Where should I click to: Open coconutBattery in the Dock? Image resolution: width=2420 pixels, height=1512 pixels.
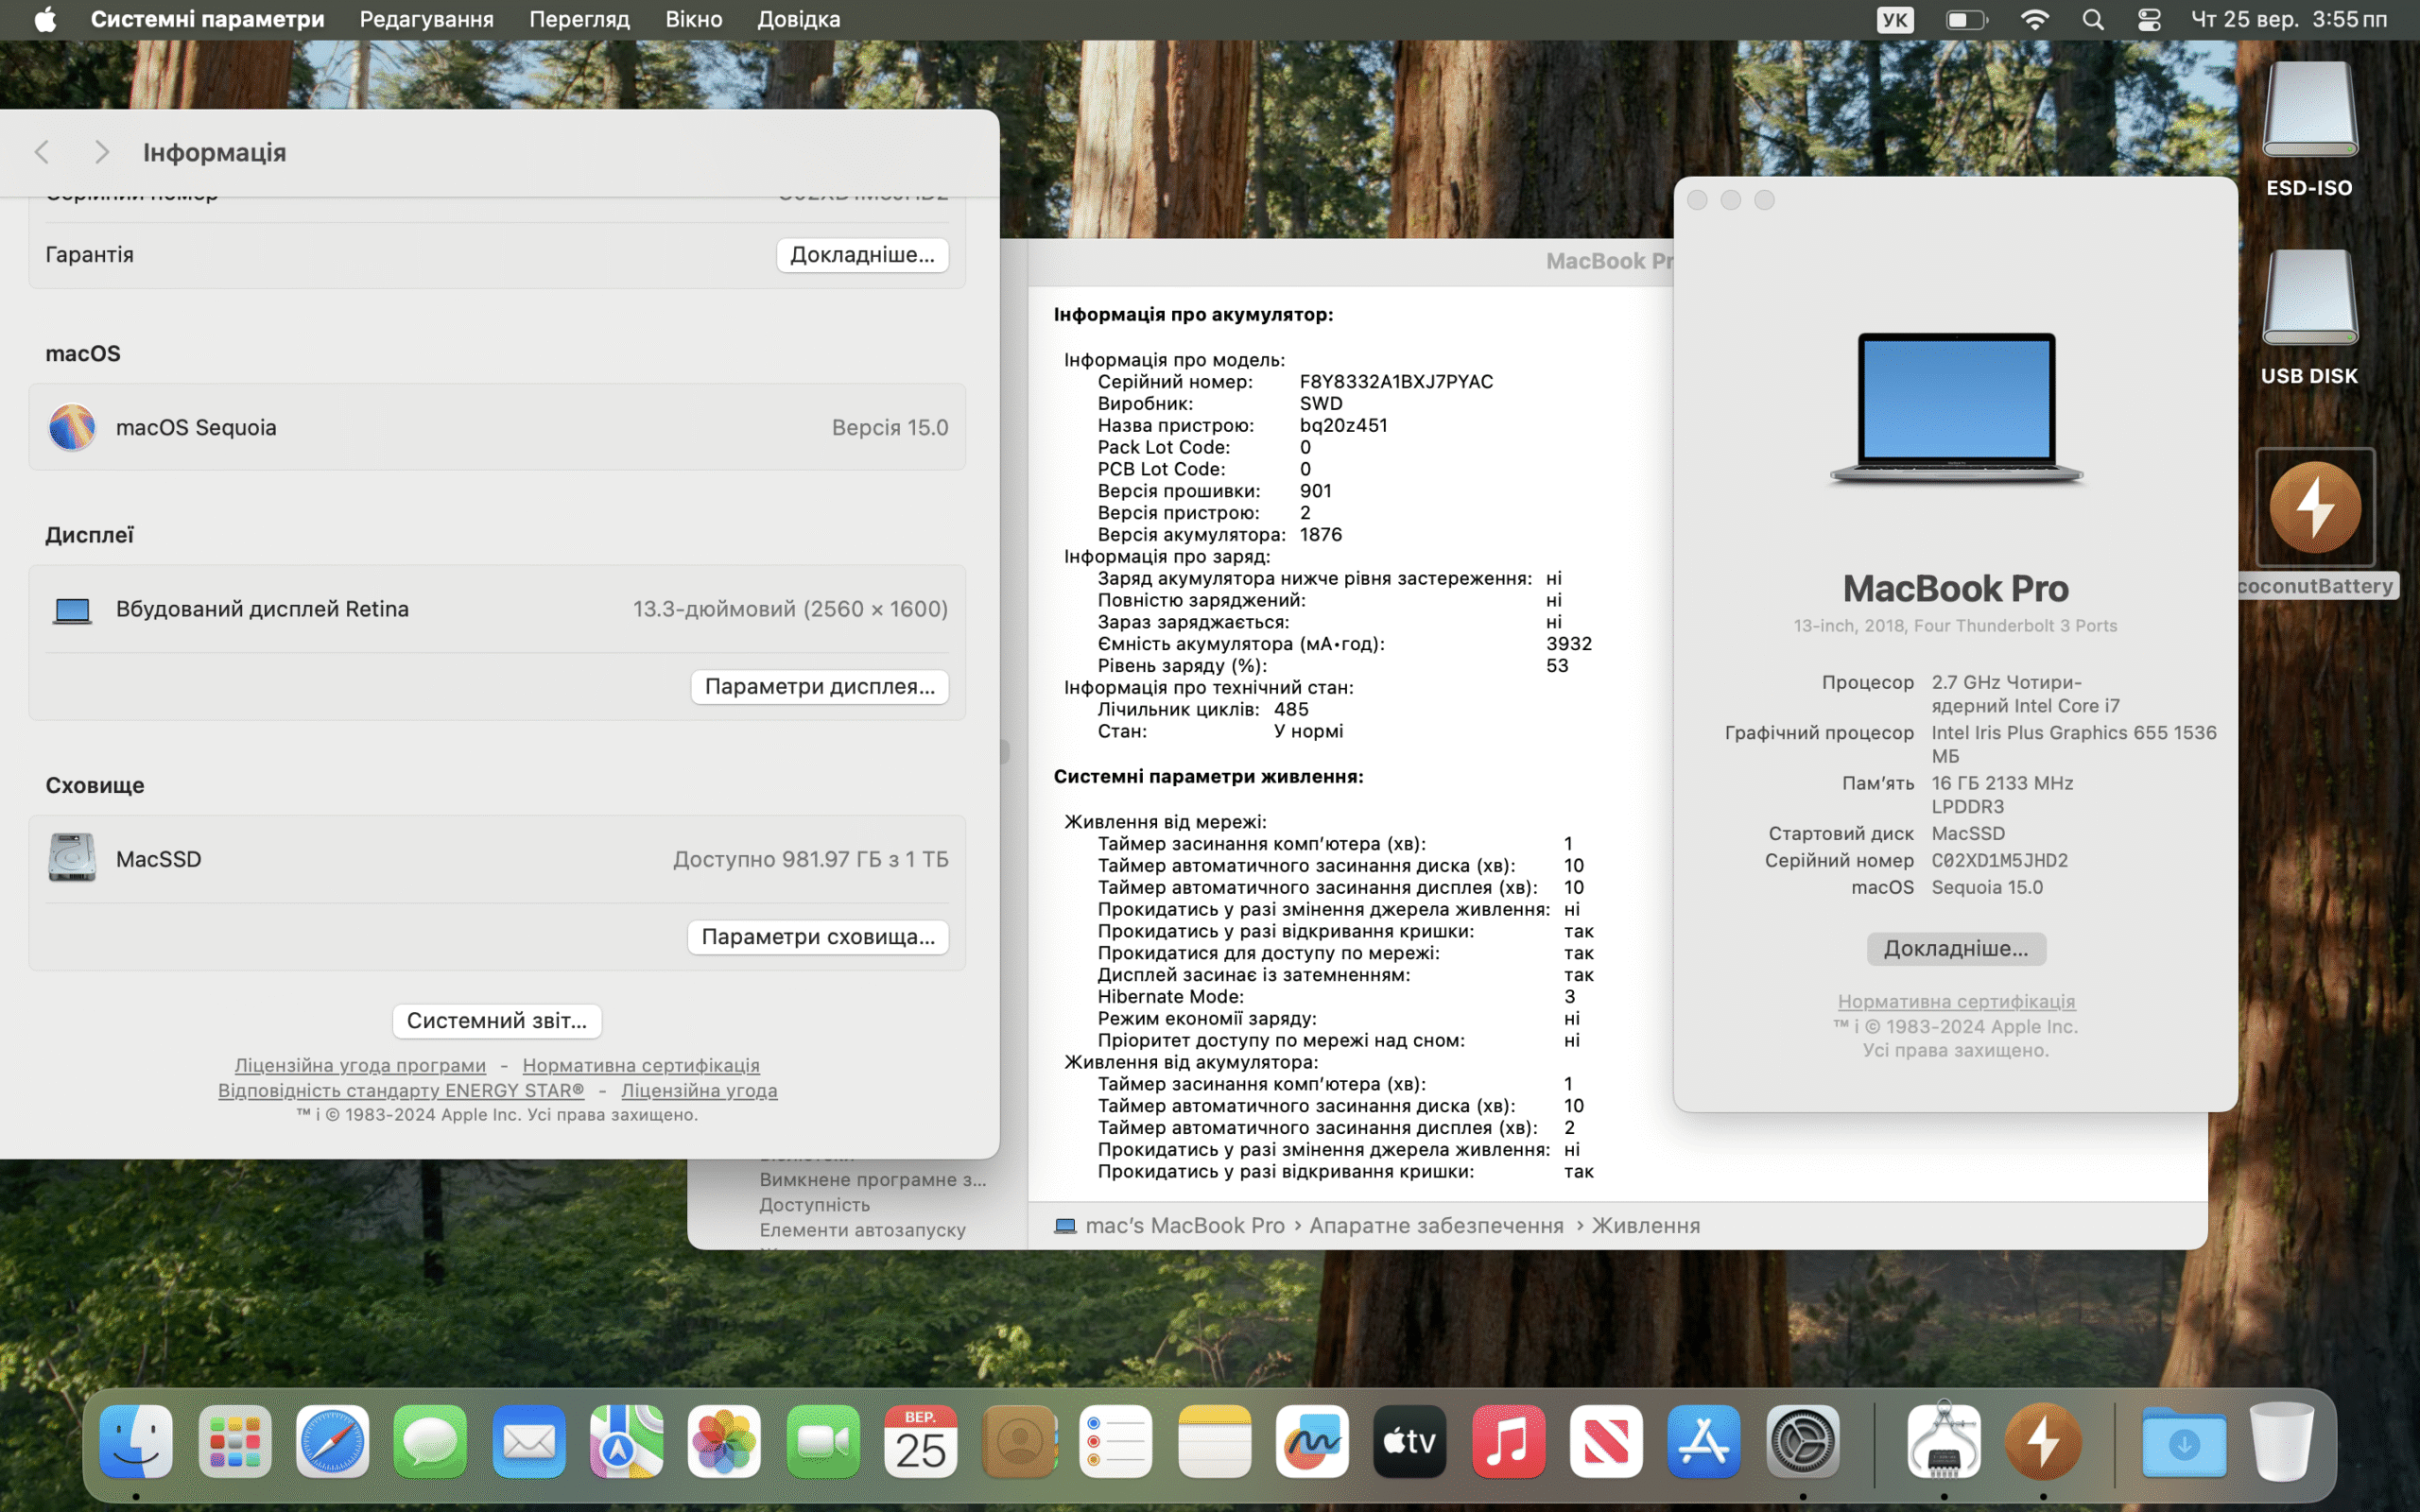[x=2043, y=1441]
